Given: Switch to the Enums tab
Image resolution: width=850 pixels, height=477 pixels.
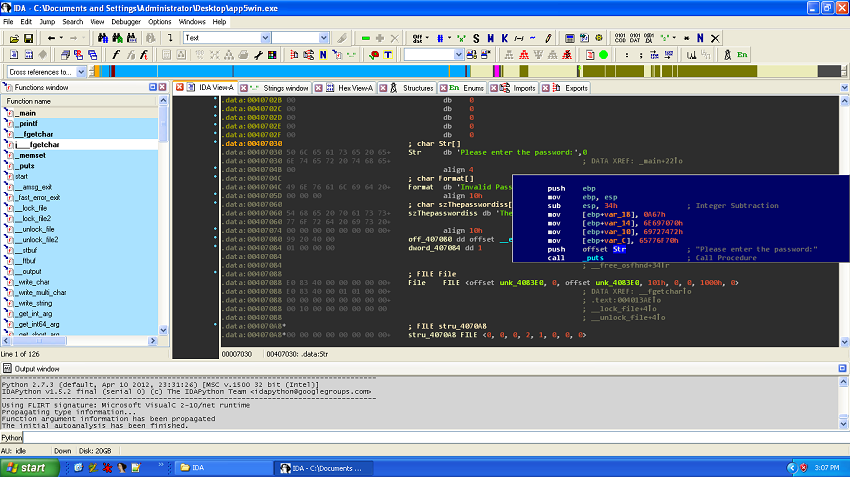Looking at the screenshot, I should (473, 88).
